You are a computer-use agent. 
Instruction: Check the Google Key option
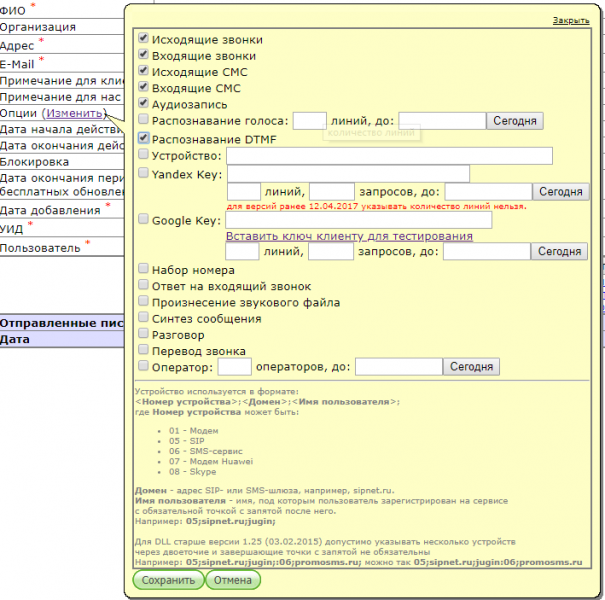143,219
